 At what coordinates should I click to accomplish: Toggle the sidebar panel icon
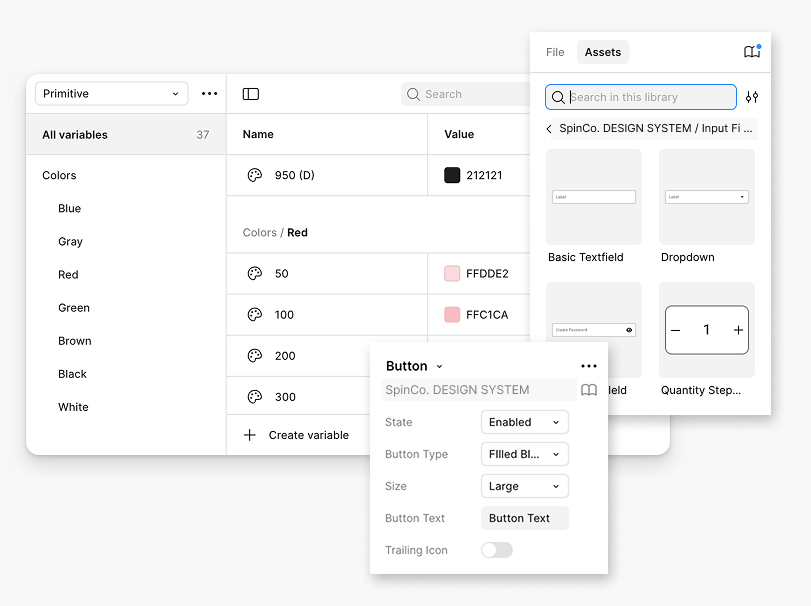tap(251, 94)
